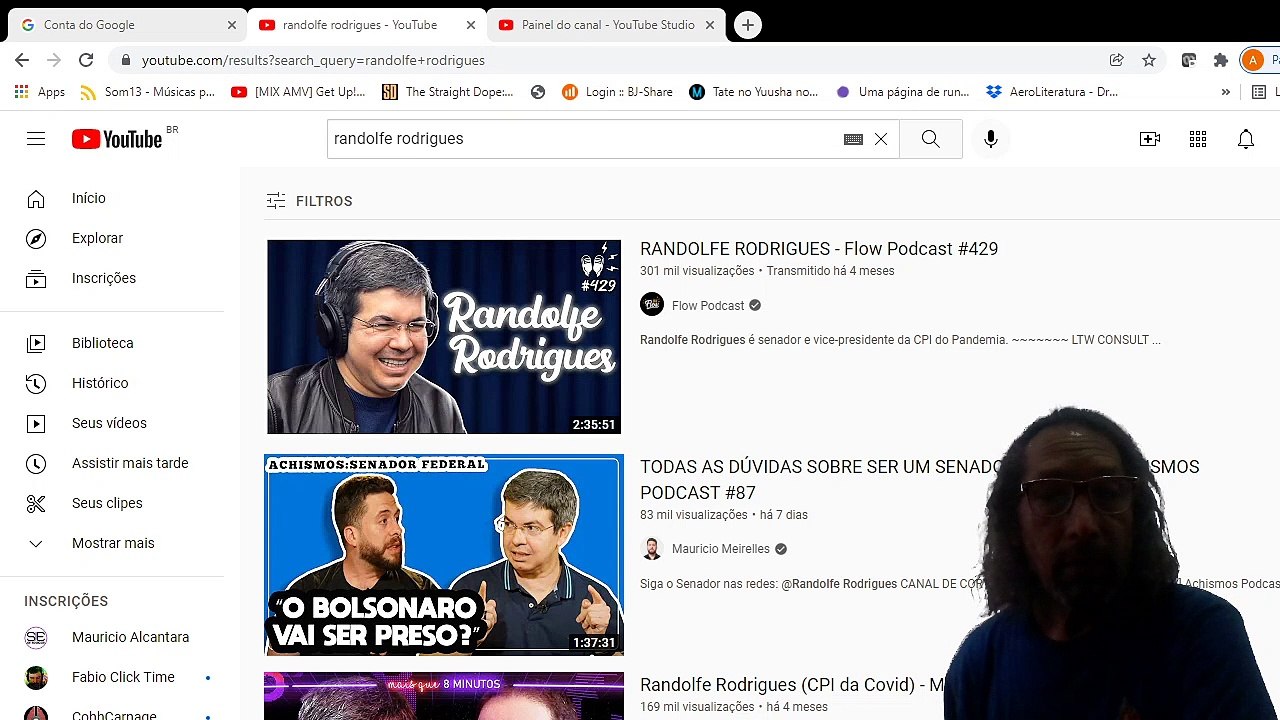
Task: Close the YouTube Studio tab
Action: [710, 25]
